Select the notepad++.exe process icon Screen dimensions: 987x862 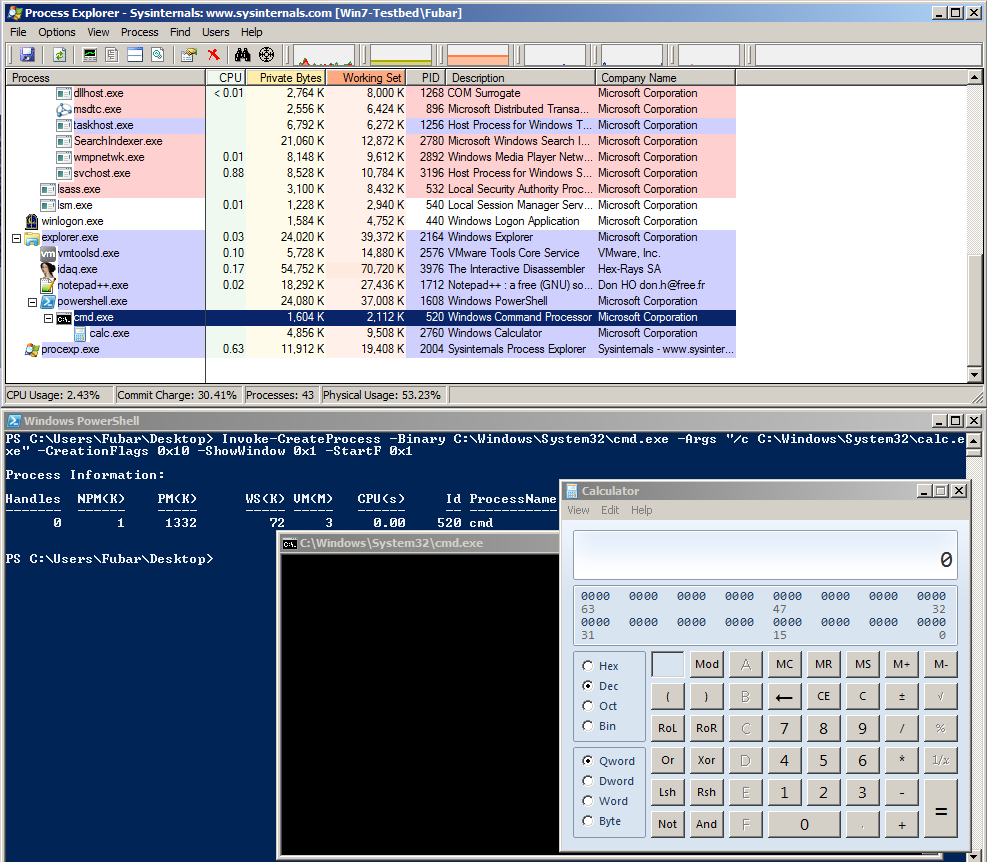coord(48,285)
